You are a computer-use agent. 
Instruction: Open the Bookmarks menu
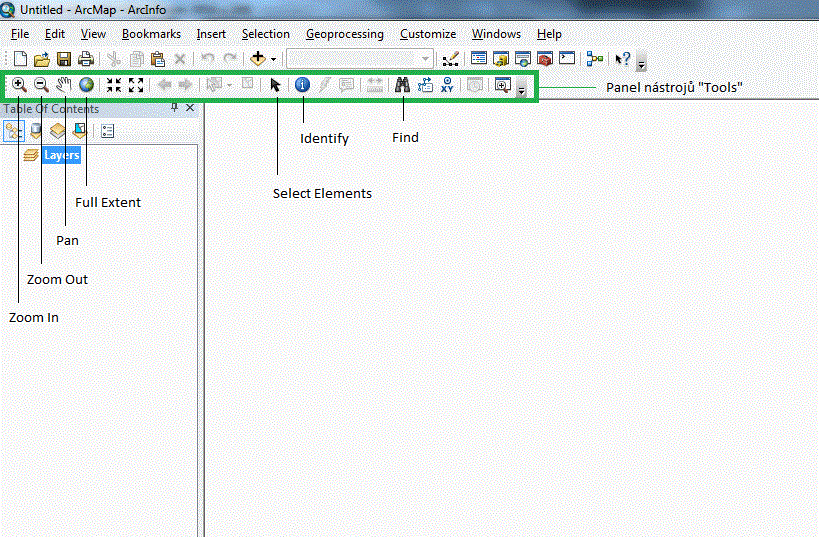pyautogui.click(x=151, y=34)
